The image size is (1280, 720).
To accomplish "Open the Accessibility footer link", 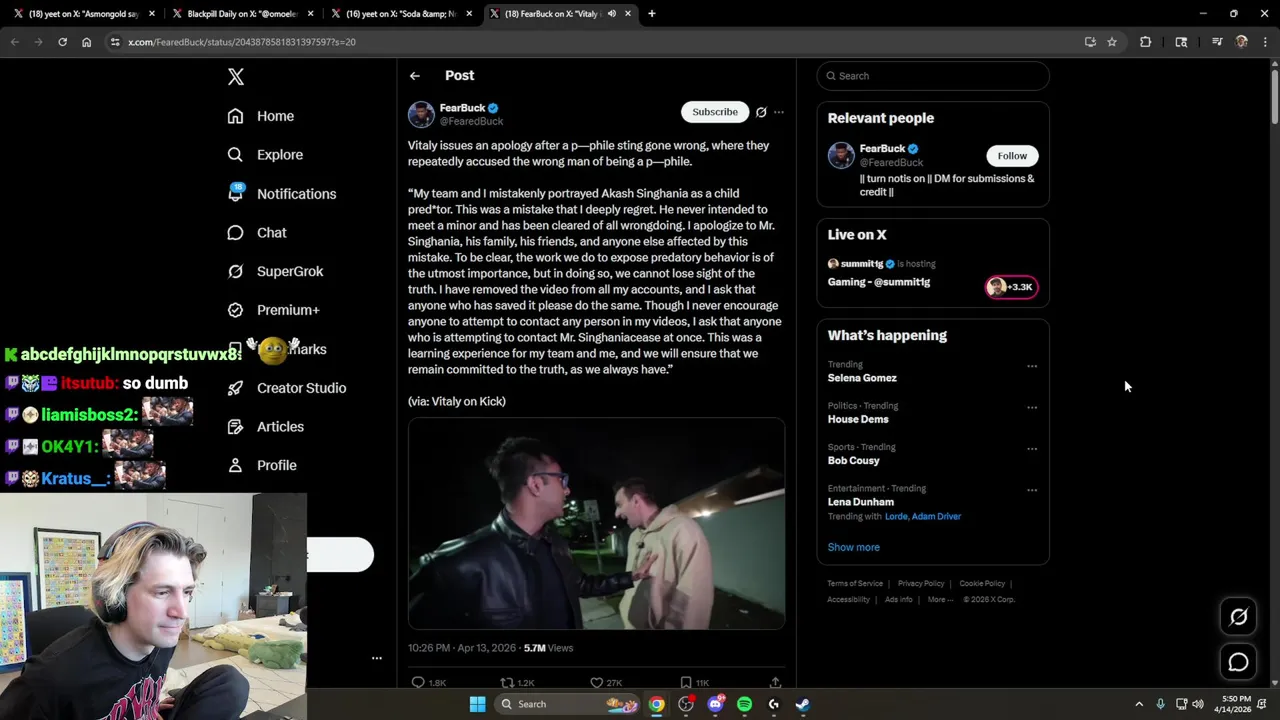I will click(848, 600).
